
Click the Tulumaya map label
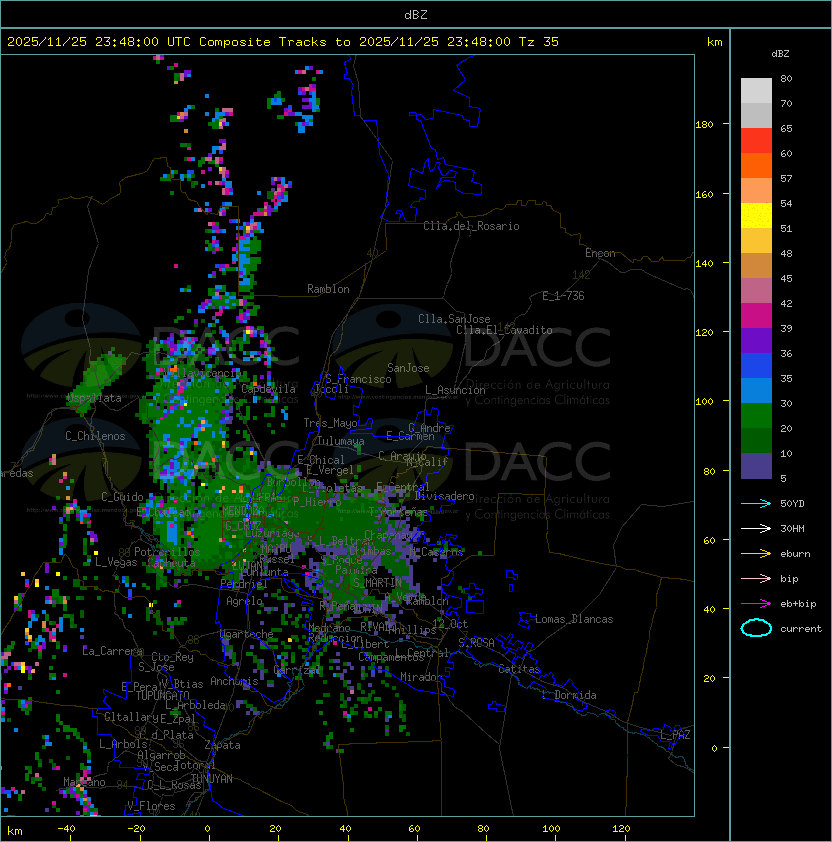tap(341, 441)
